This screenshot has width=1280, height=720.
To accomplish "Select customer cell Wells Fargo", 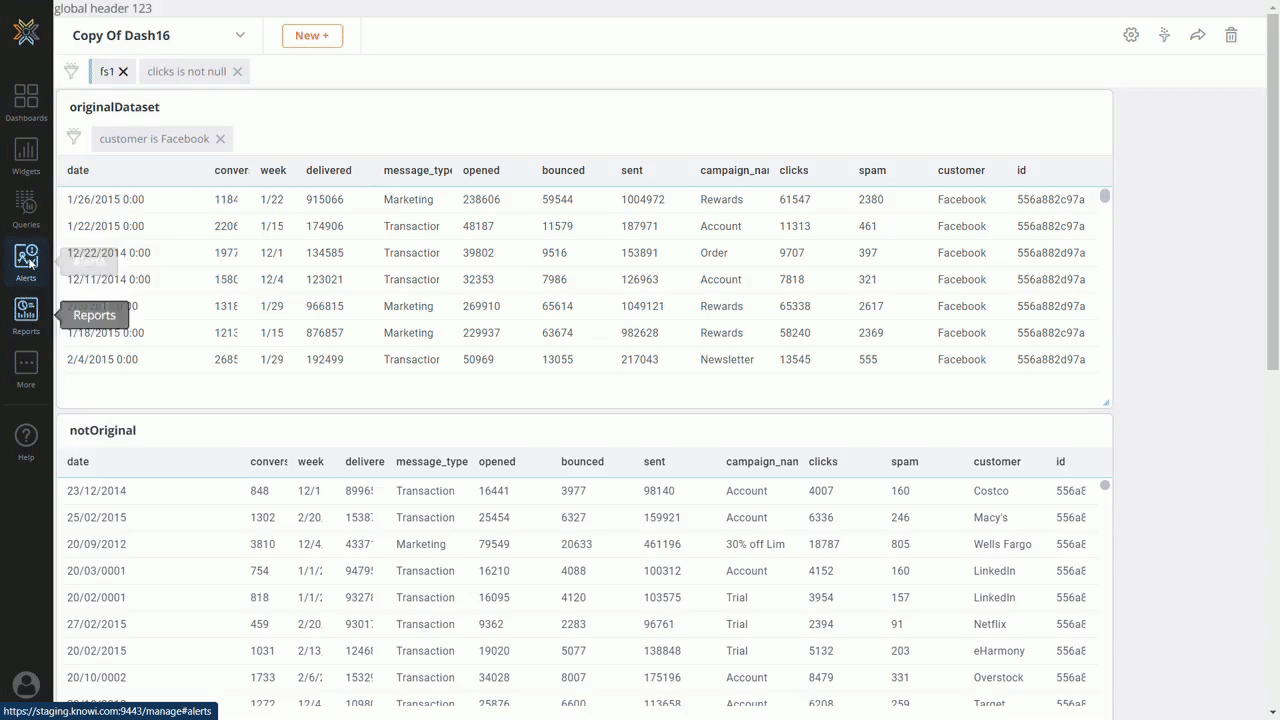I will coord(1002,544).
